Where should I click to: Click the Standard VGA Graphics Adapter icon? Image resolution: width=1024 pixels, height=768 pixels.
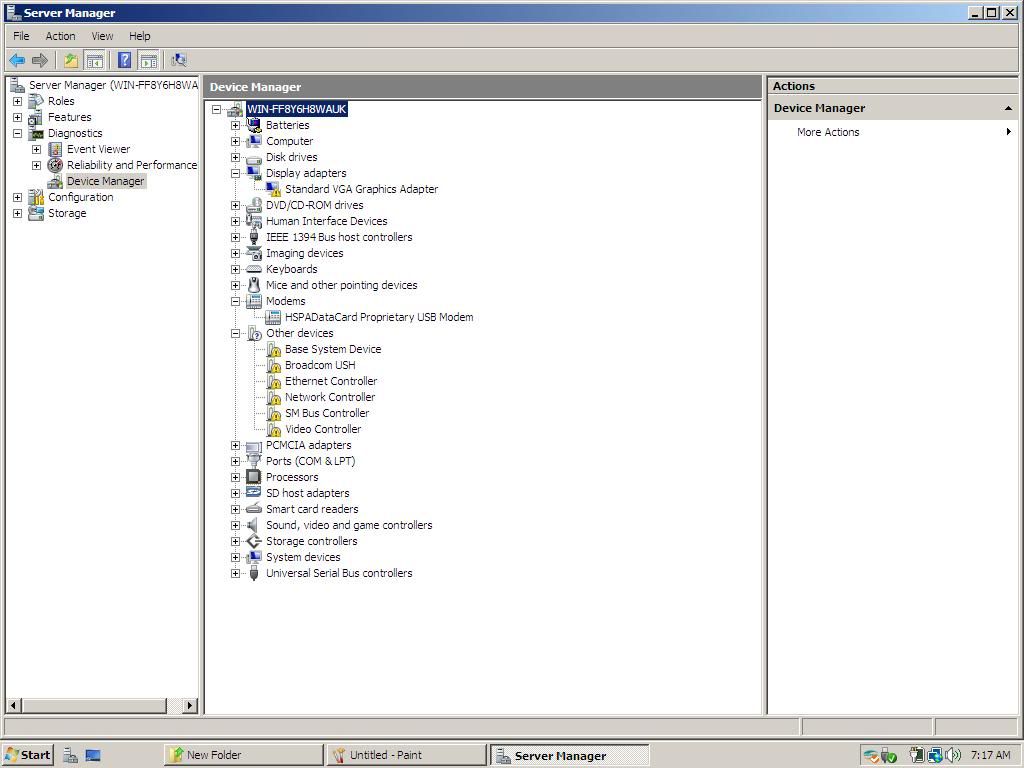click(274, 189)
